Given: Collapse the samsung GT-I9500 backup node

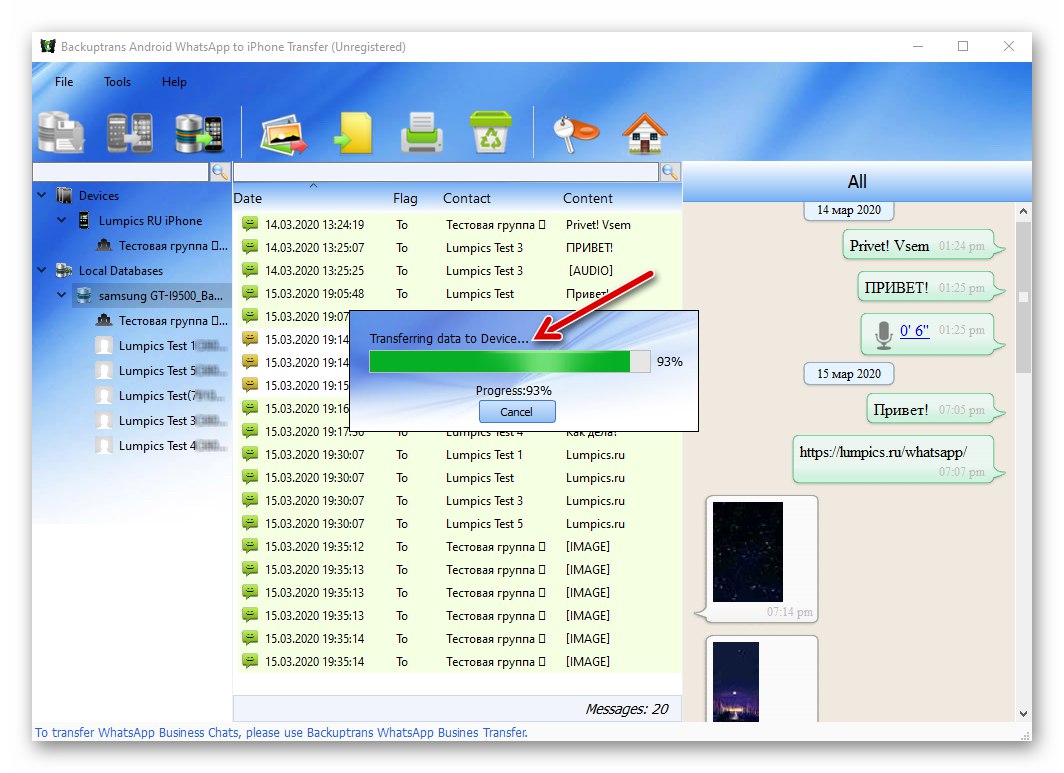Looking at the screenshot, I should click(62, 295).
